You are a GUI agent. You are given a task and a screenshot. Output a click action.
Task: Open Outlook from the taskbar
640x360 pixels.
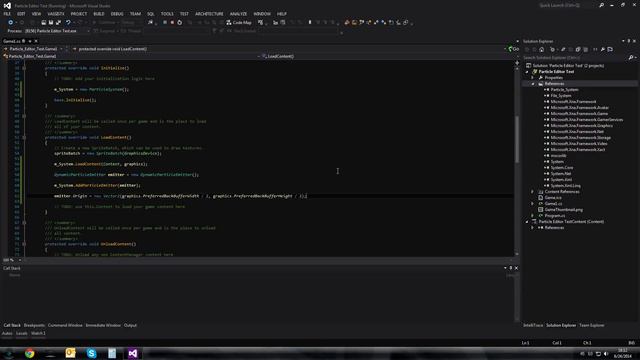71,353
